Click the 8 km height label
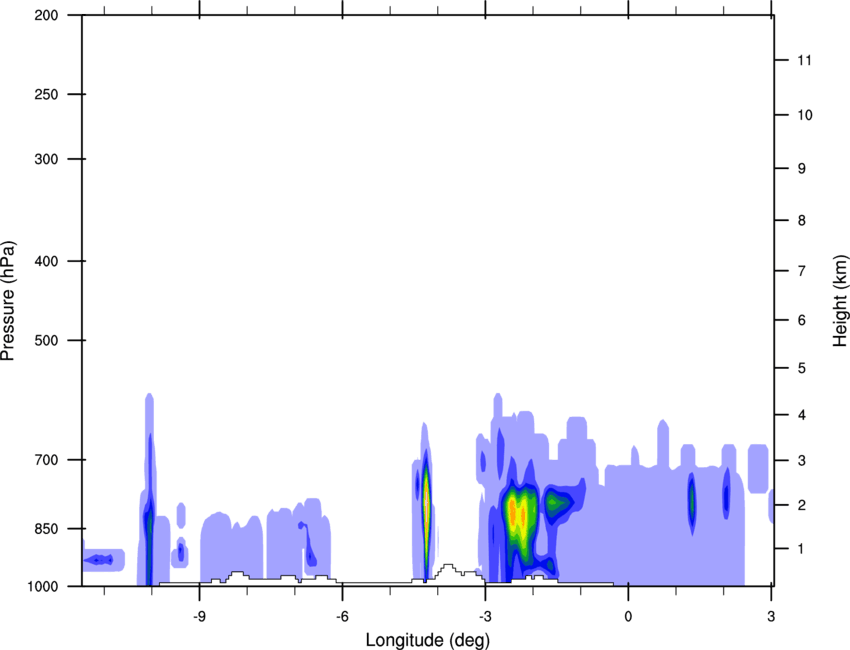The width and height of the screenshot is (850, 650). point(802,220)
